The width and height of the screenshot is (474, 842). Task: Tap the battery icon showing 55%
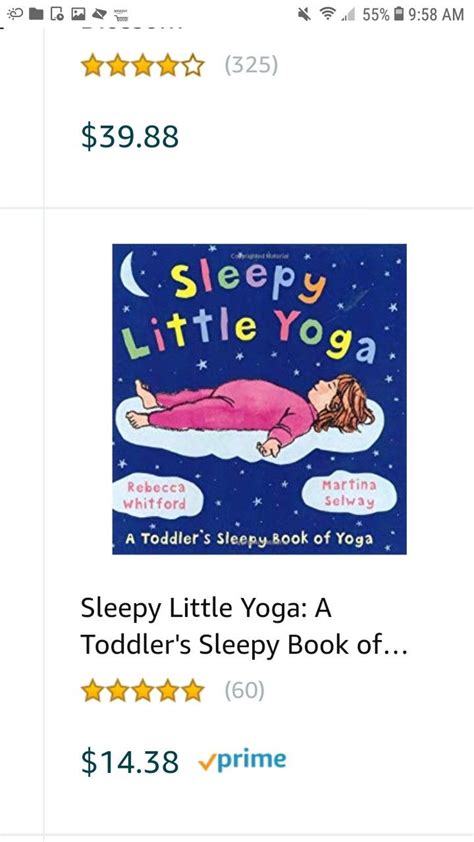(398, 14)
